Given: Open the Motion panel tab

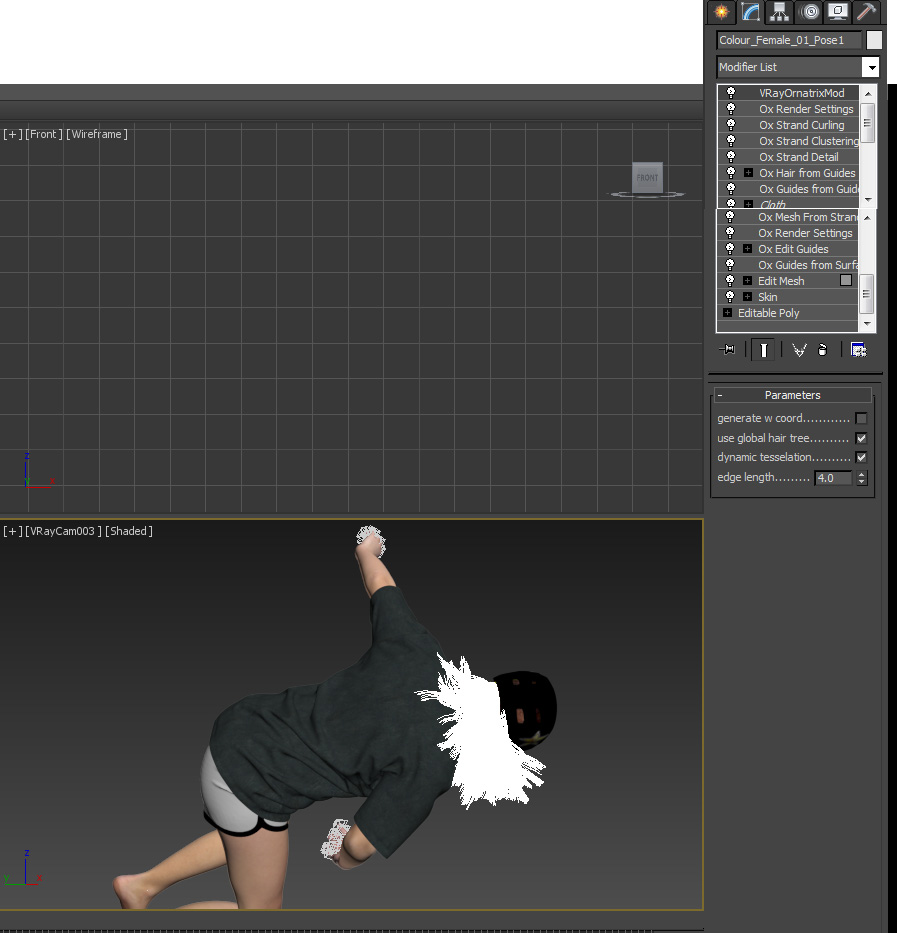Looking at the screenshot, I should pos(808,12).
